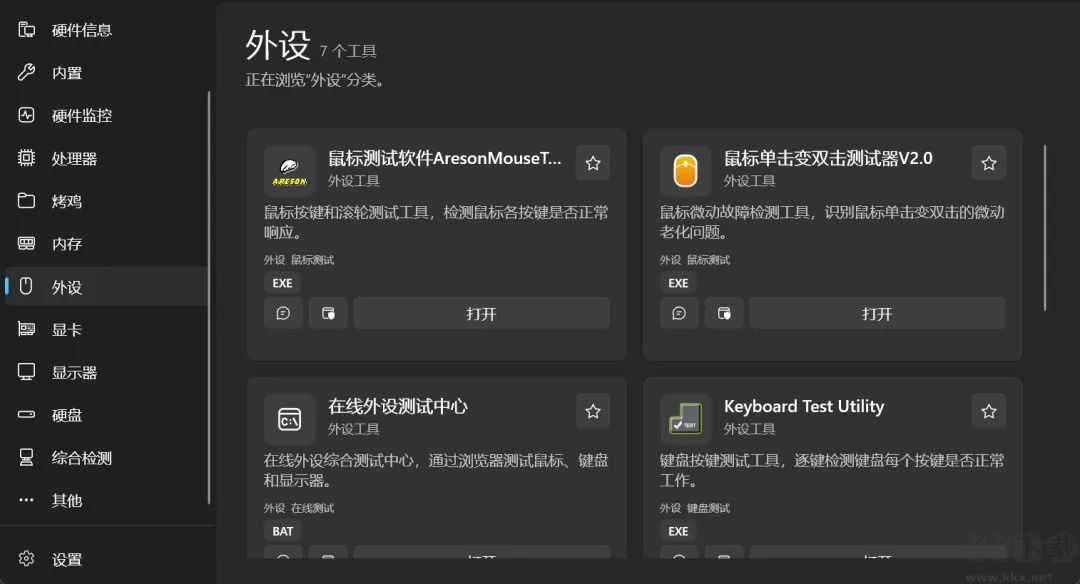Click the BAT tag on 在线外设测试中心 card

(x=282, y=531)
